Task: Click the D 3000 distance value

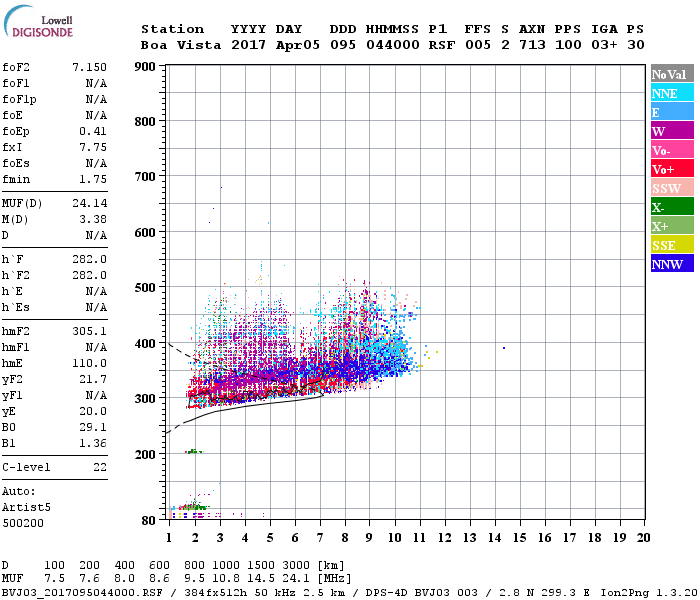Action: point(296,566)
